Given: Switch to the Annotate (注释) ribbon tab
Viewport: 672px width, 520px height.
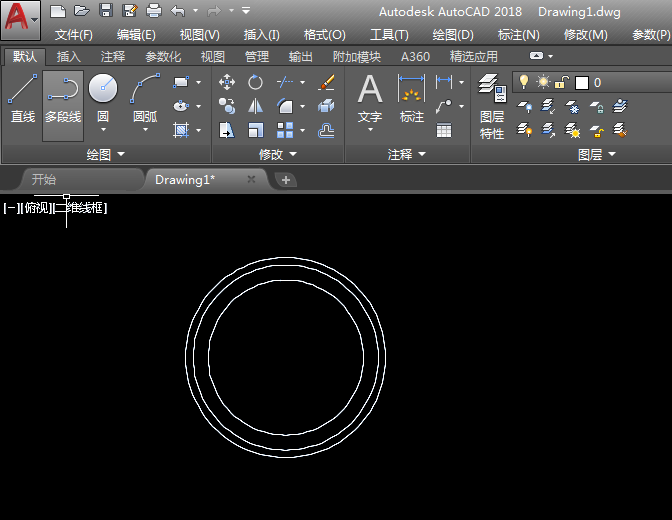Looking at the screenshot, I should 113,57.
